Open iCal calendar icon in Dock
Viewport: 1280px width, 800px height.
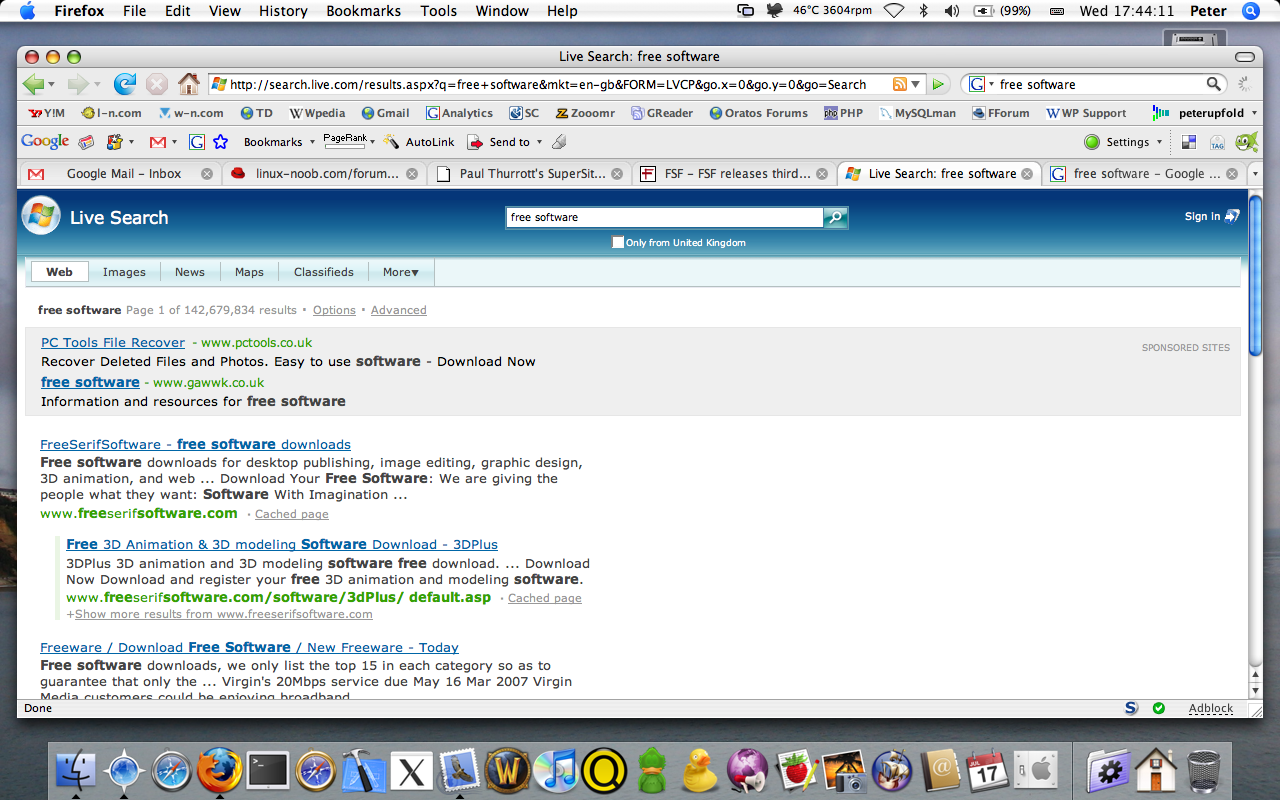click(988, 771)
